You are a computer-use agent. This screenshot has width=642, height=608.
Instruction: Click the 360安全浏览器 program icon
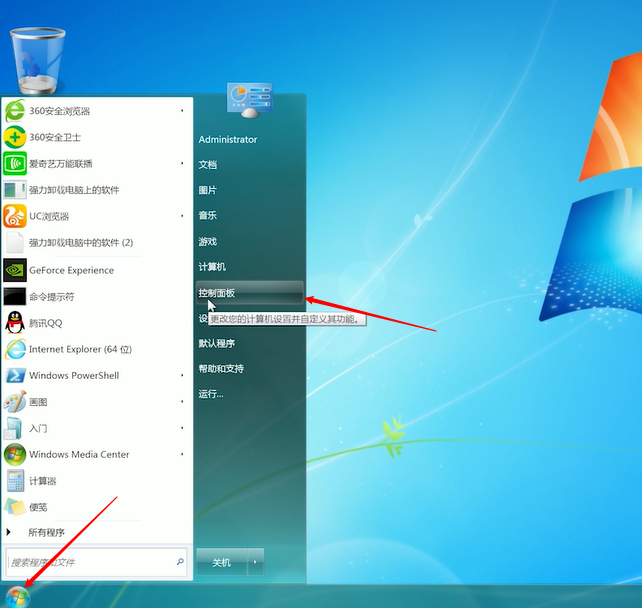click(15, 111)
